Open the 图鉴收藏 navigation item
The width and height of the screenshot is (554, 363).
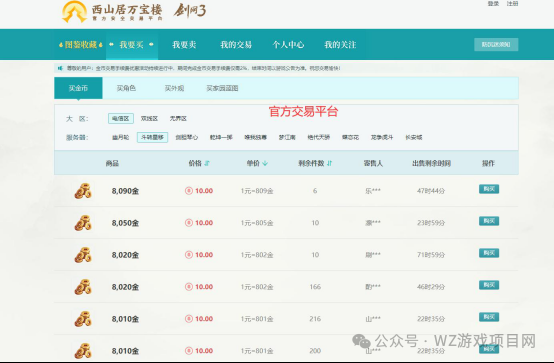(81, 45)
